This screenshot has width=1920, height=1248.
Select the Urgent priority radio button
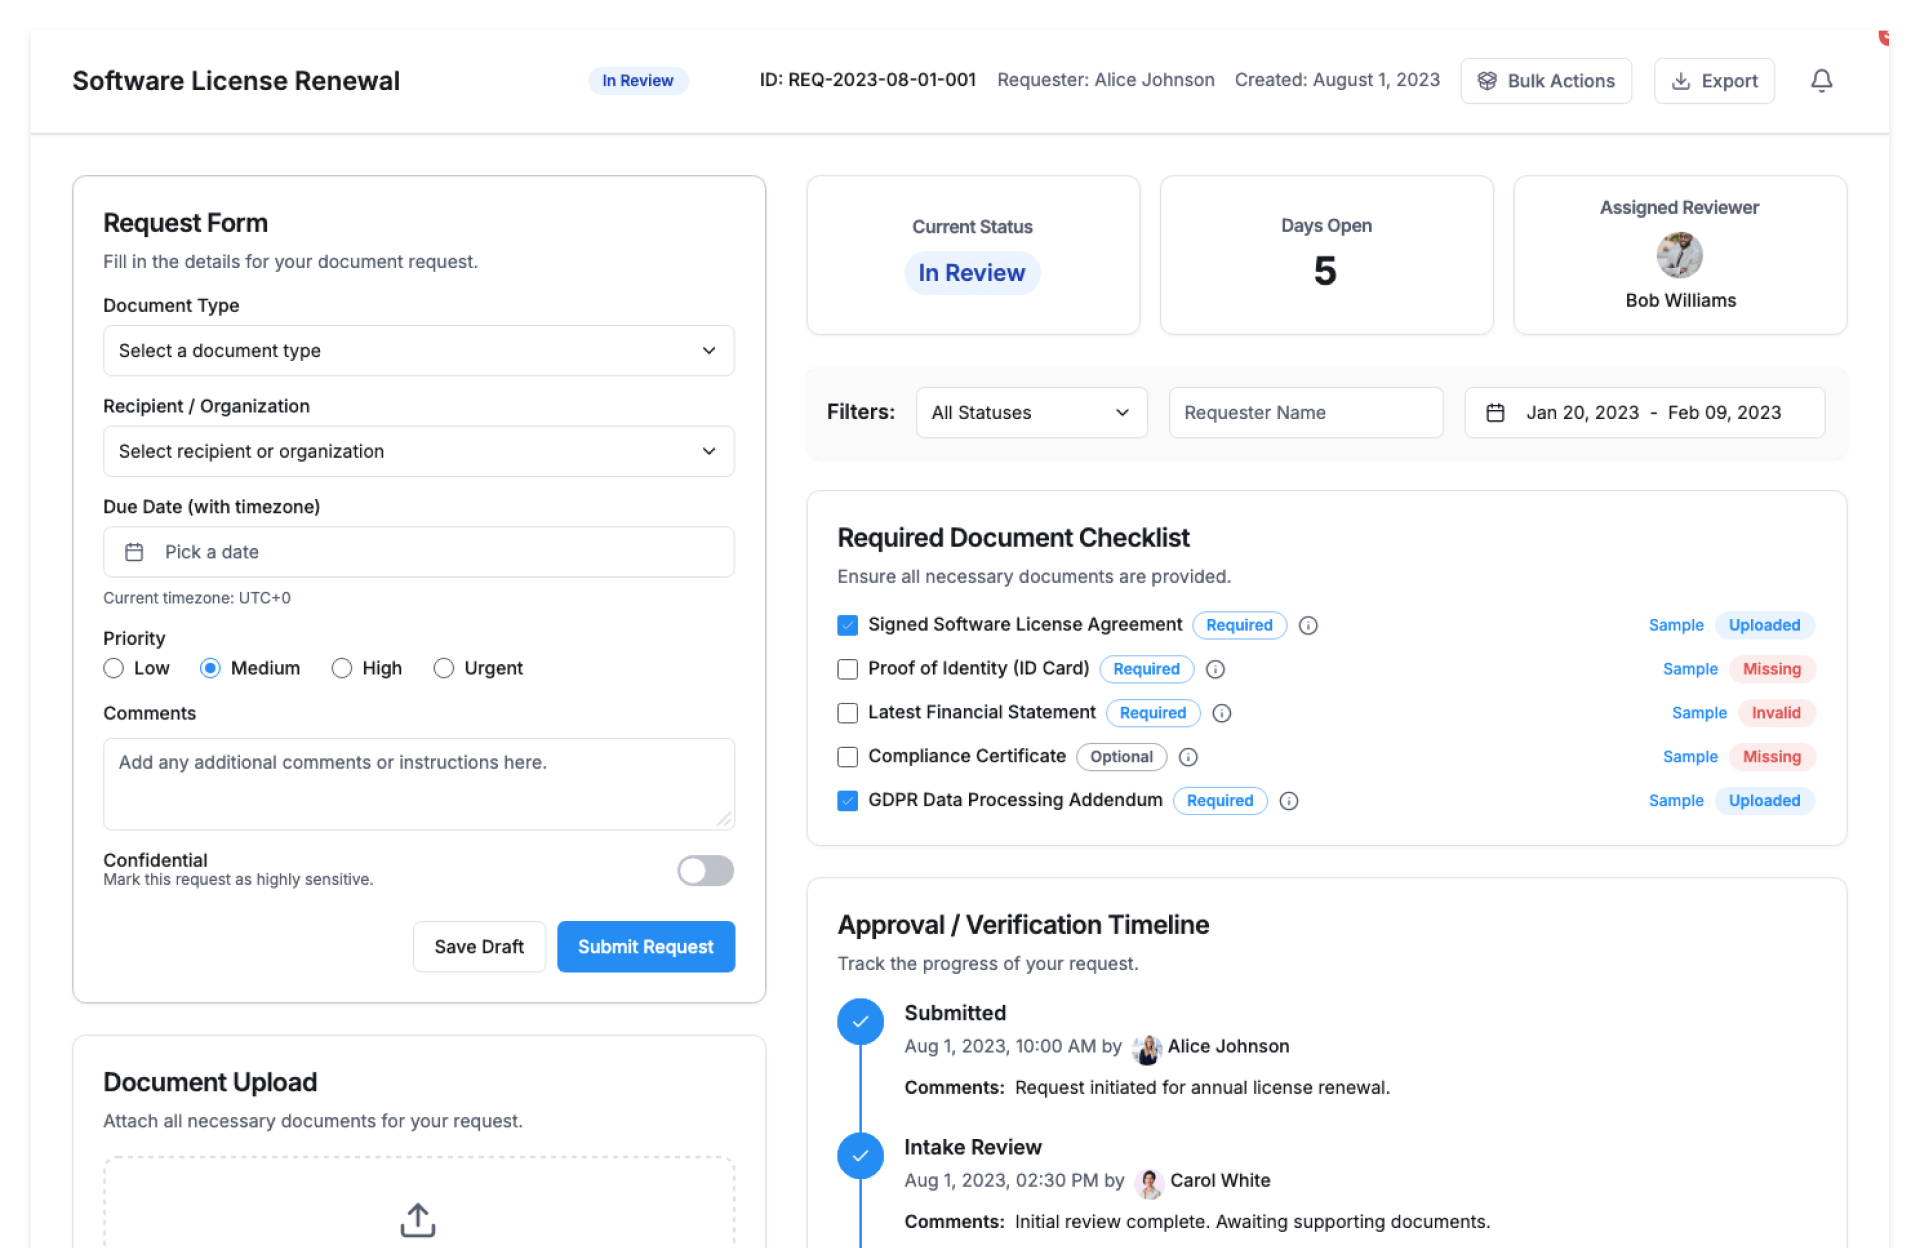coord(444,668)
